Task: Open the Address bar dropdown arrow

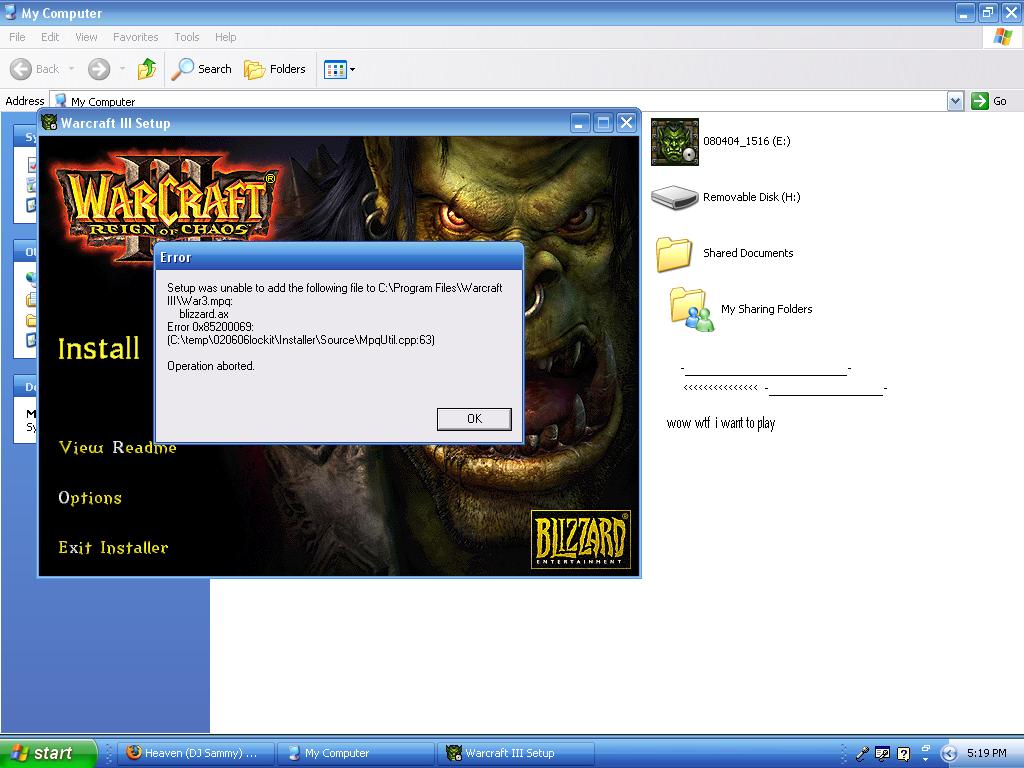Action: pyautogui.click(x=955, y=101)
